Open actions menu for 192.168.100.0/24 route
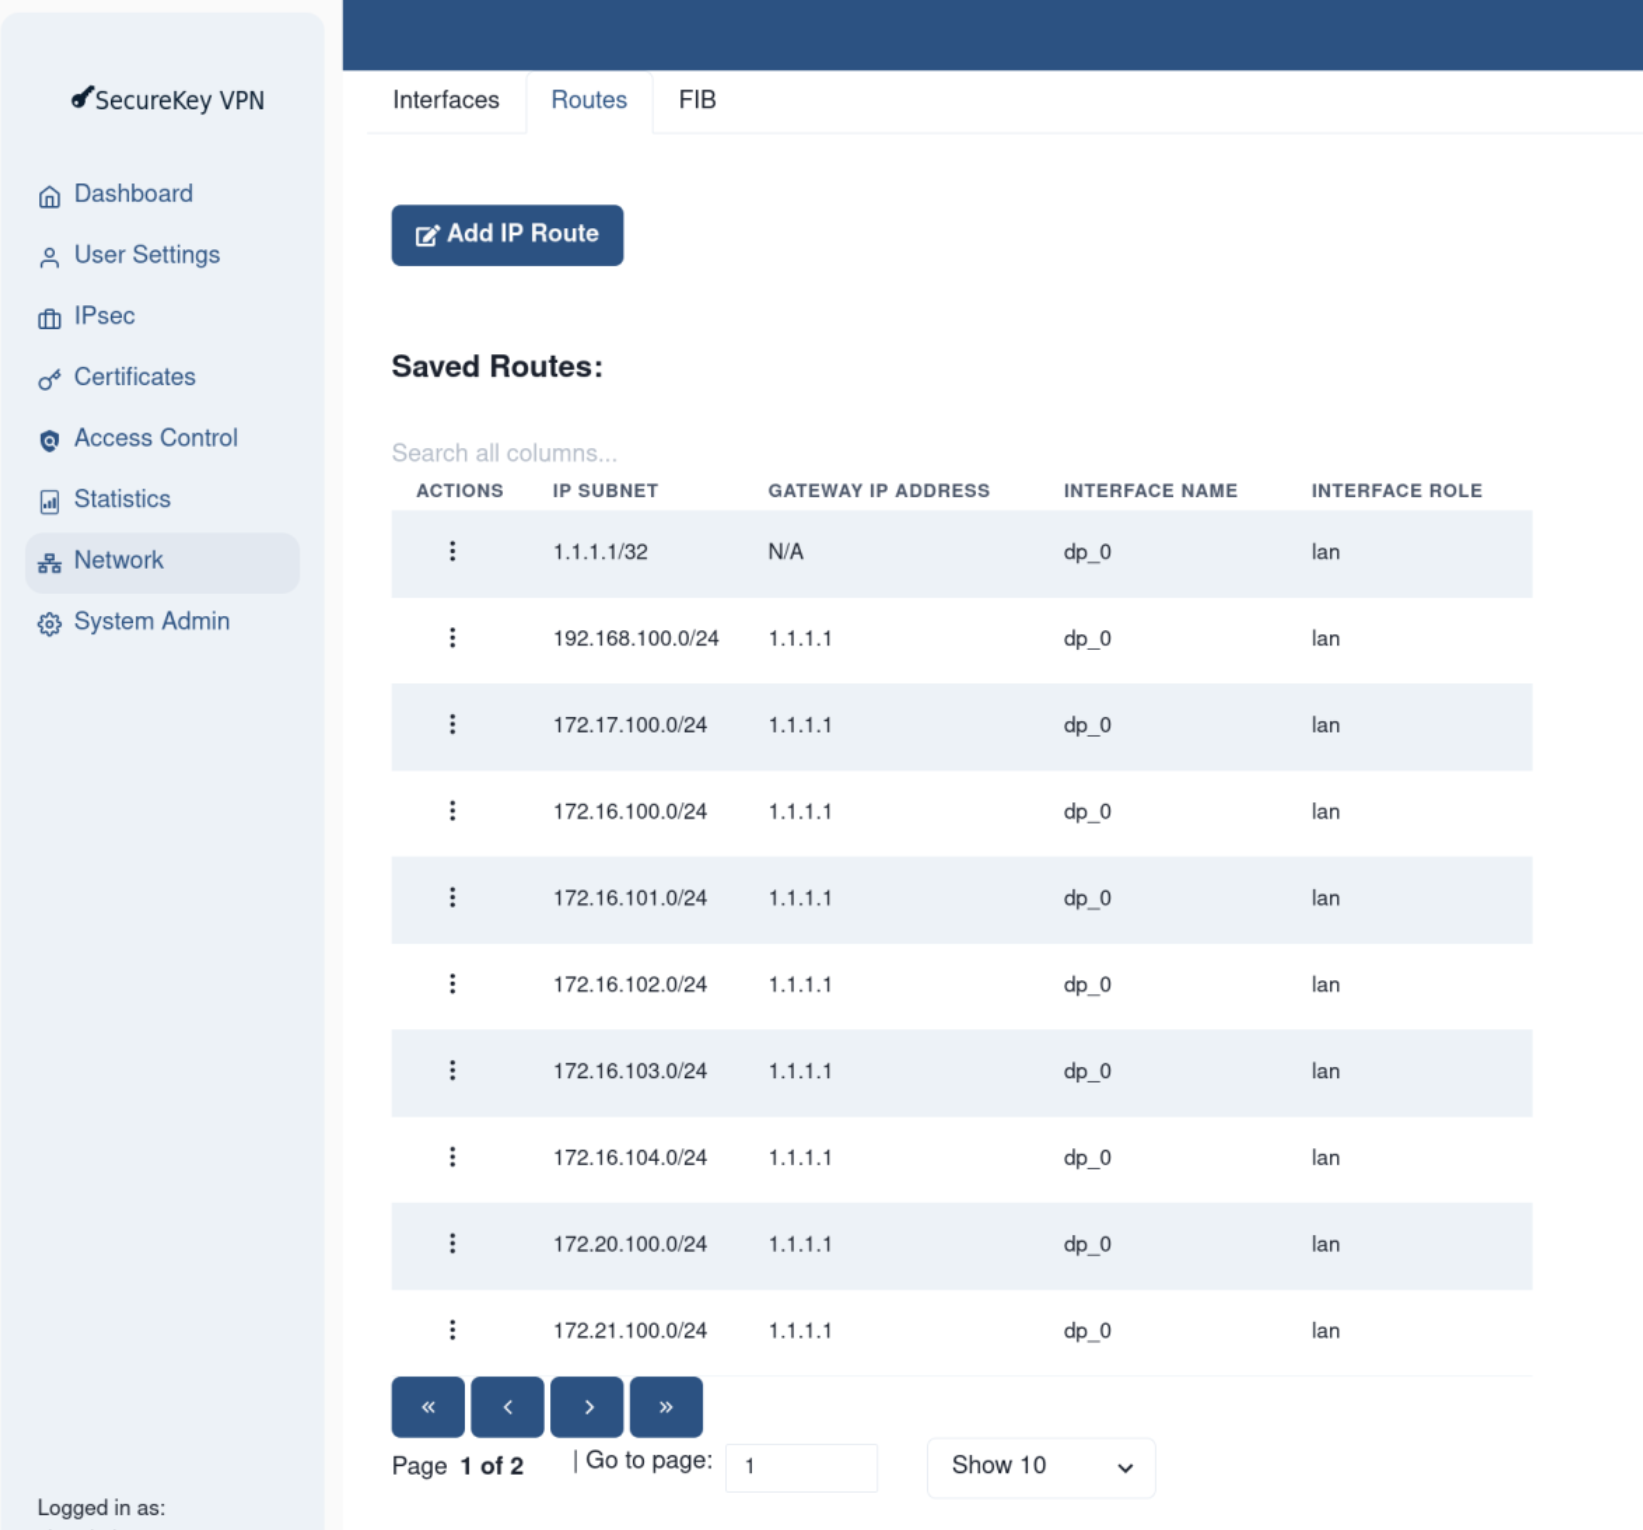Image resolution: width=1643 pixels, height=1530 pixels. (452, 638)
